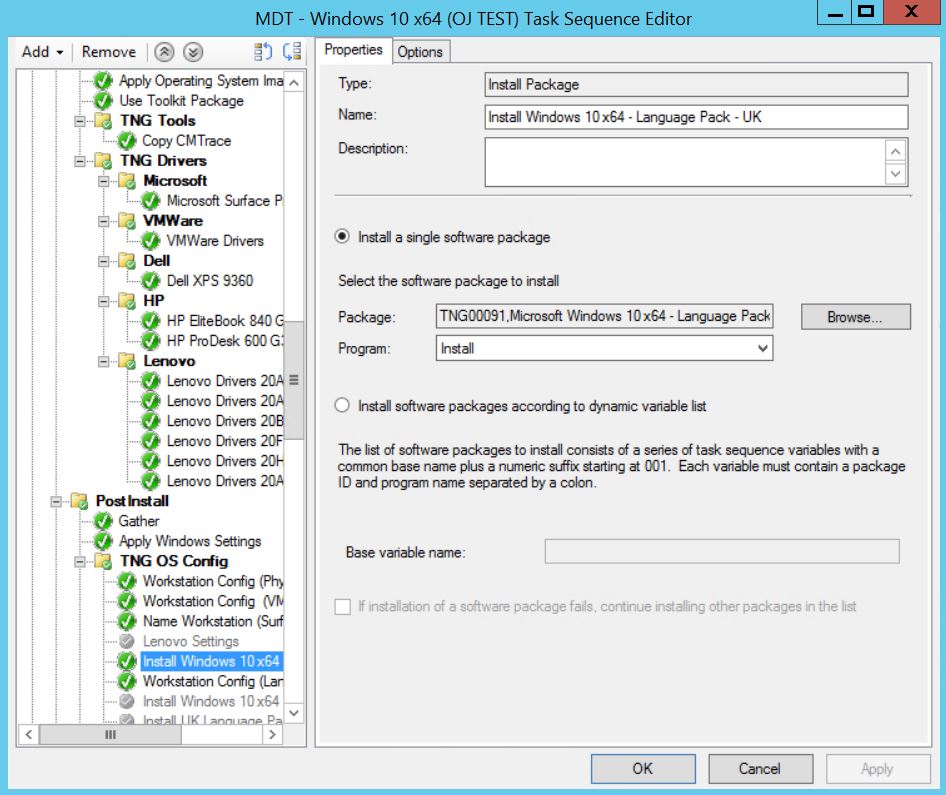The height and width of the screenshot is (795, 946).
Task: Switch to the Options tab
Action: (x=420, y=50)
